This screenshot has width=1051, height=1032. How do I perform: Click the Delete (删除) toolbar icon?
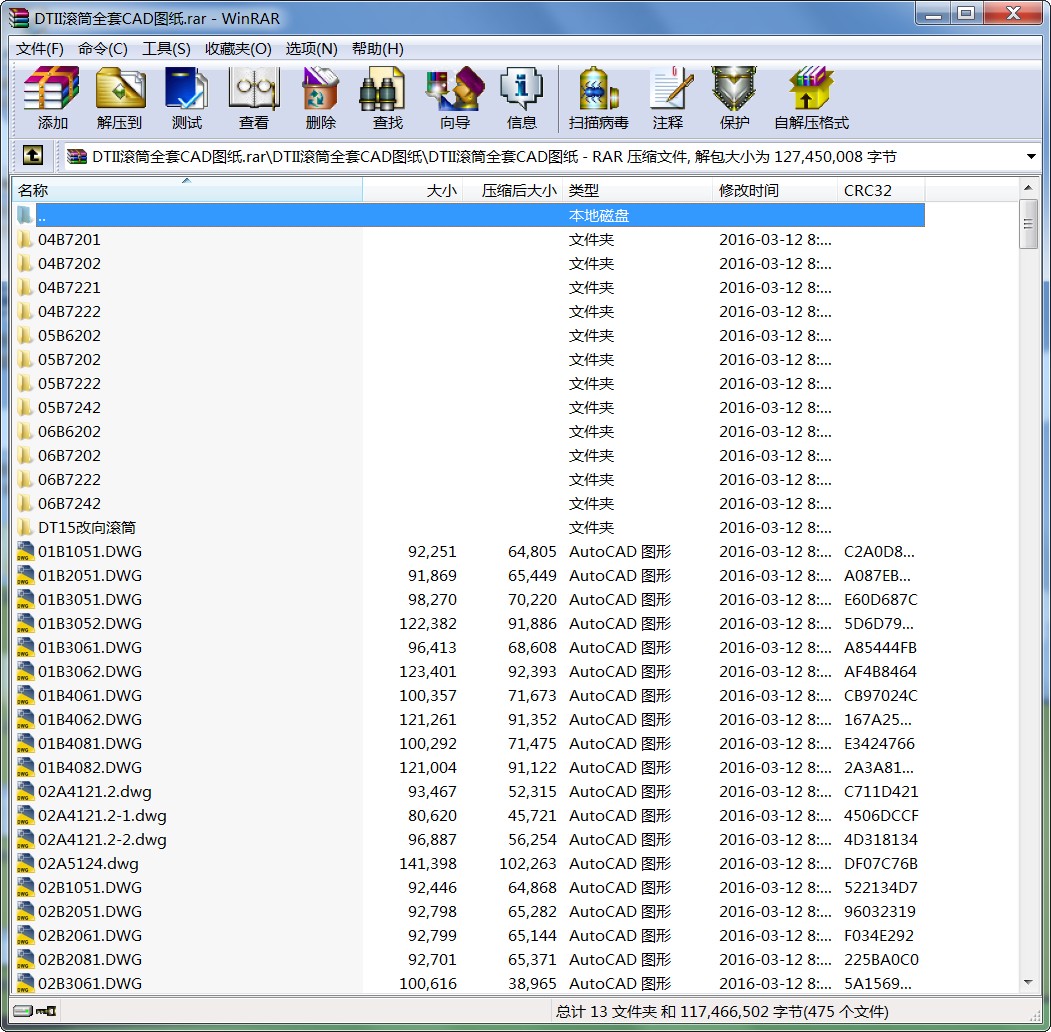(x=321, y=98)
